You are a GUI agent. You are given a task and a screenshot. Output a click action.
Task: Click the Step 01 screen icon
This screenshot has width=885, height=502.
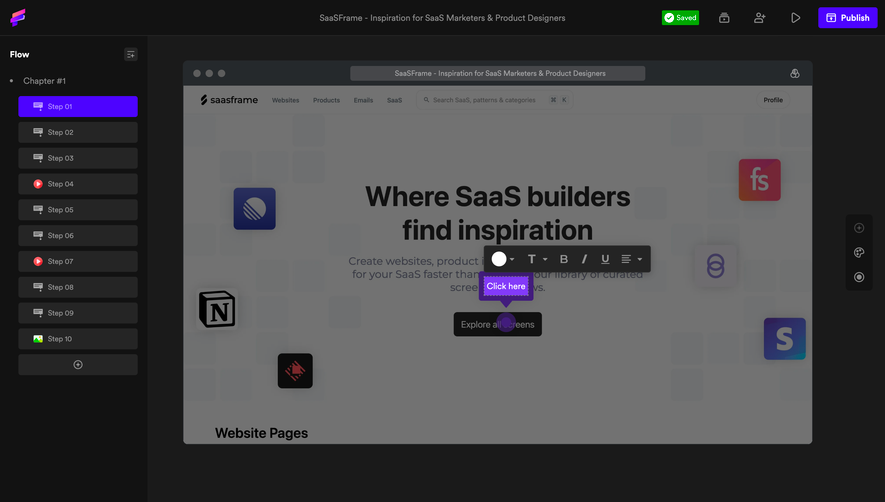(x=38, y=106)
